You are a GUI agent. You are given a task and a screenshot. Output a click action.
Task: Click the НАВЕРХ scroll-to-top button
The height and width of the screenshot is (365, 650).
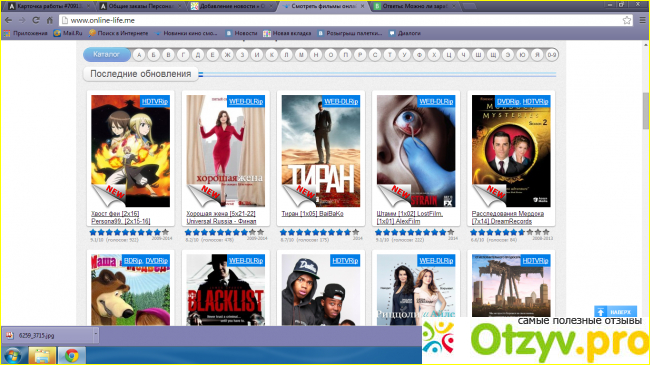point(615,311)
